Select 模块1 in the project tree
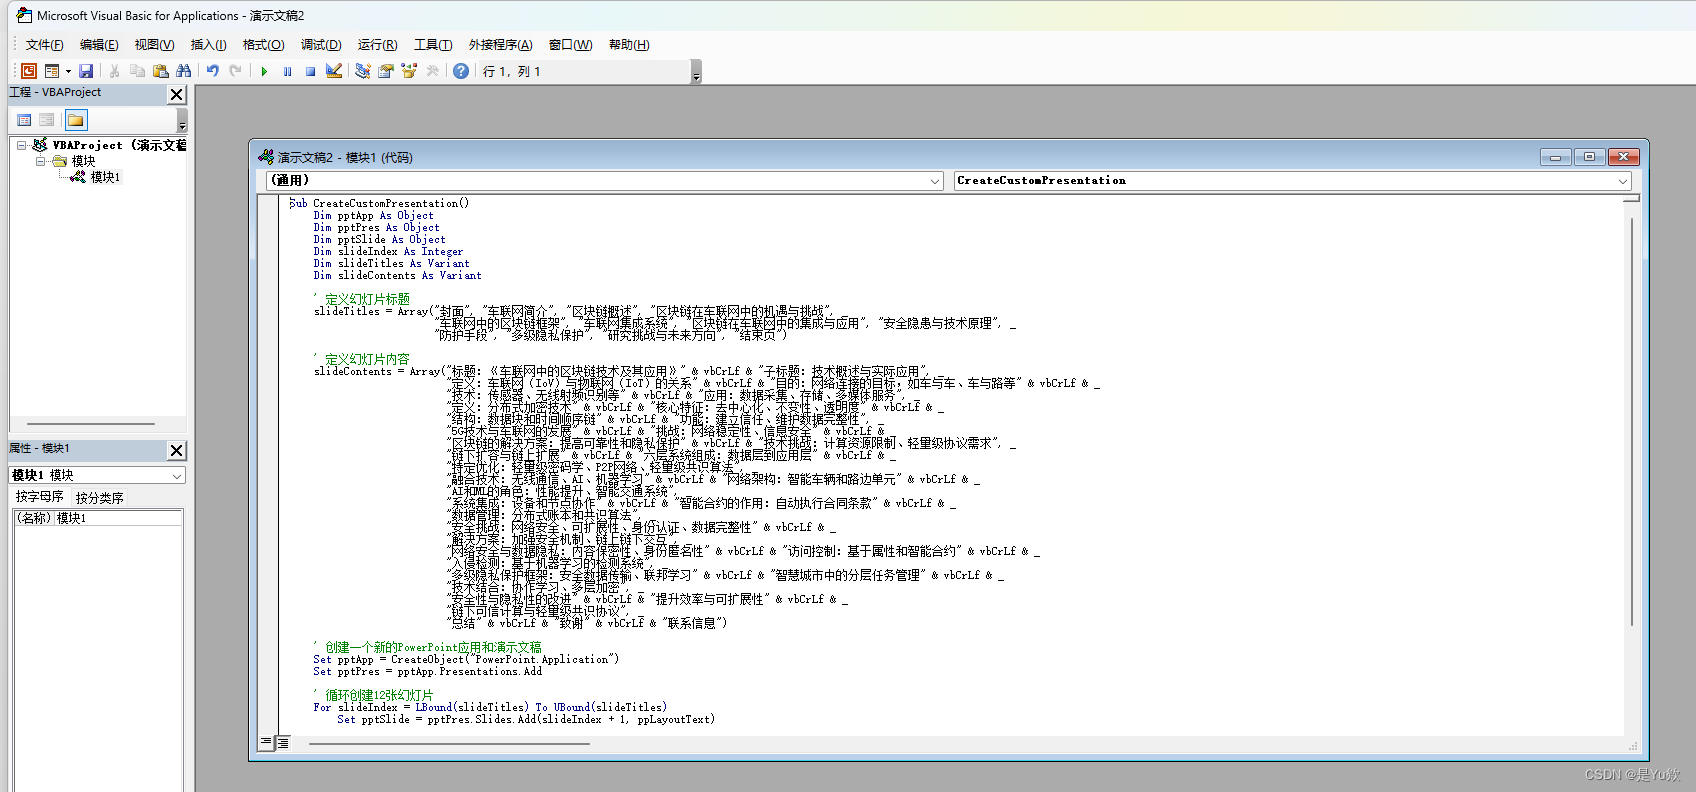Screen dimensions: 1696x792 tap(105, 177)
